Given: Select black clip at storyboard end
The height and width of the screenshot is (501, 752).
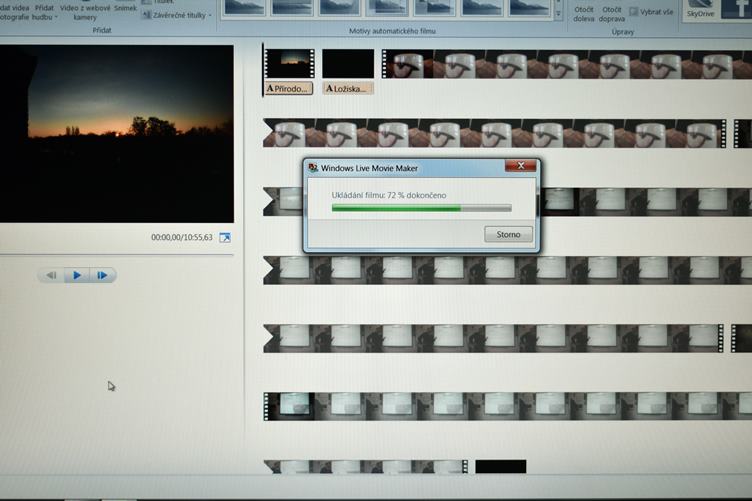Looking at the screenshot, I should point(501,467).
